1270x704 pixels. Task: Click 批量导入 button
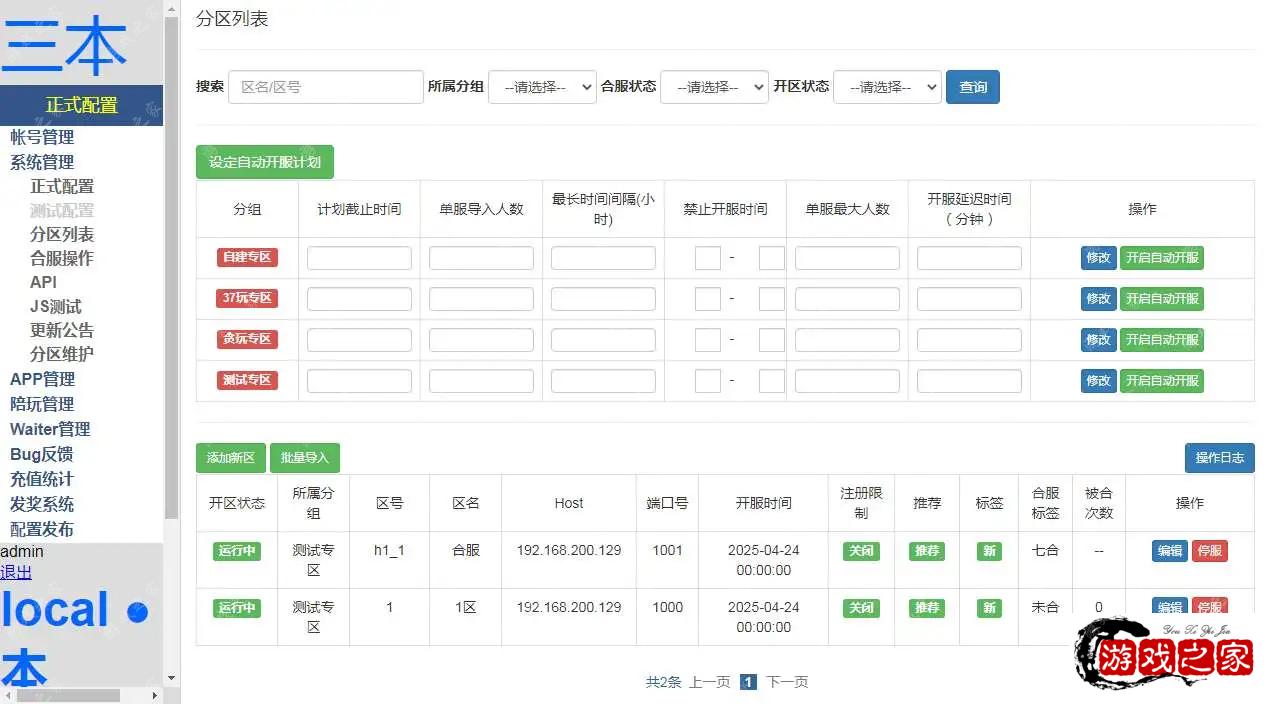click(305, 458)
